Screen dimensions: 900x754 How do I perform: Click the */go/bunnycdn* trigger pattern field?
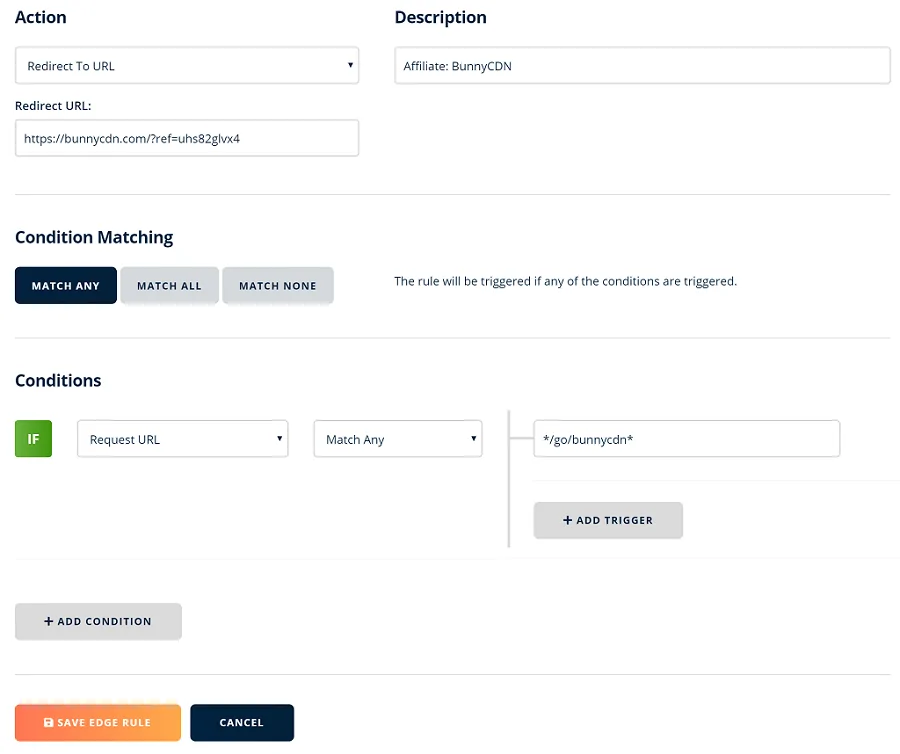pos(686,439)
